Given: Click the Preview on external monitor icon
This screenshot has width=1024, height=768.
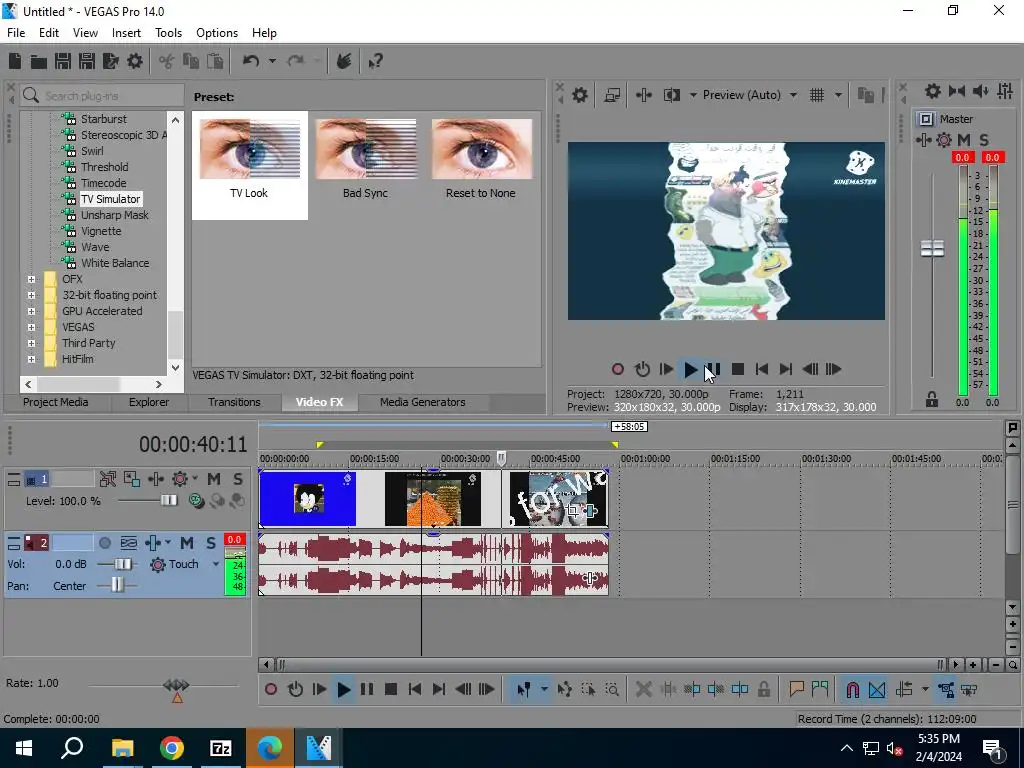Looking at the screenshot, I should click(612, 95).
